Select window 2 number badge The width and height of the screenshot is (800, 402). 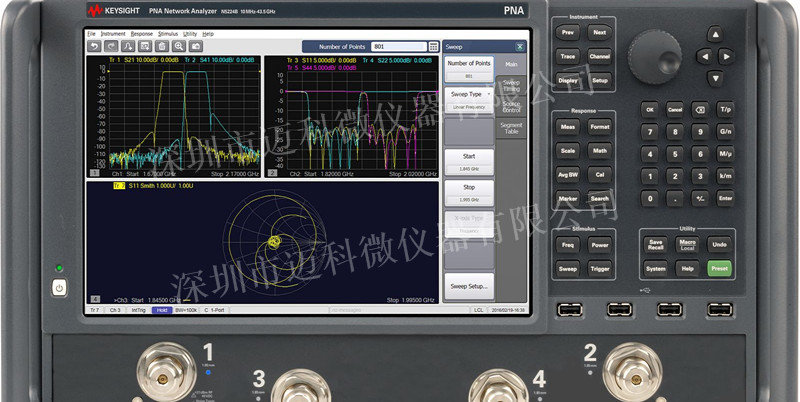coord(272,173)
